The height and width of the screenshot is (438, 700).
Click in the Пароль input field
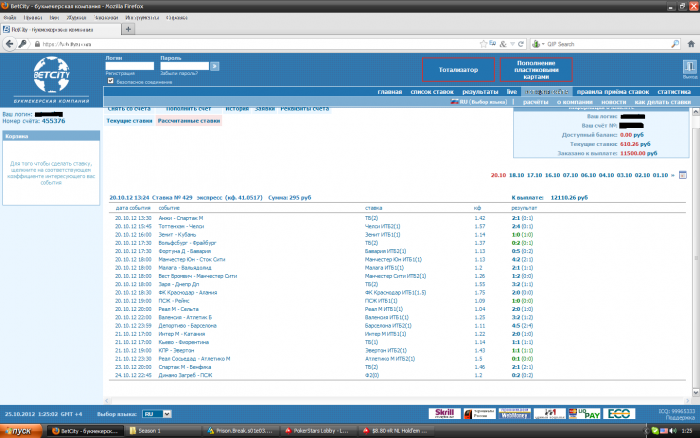[x=185, y=66]
